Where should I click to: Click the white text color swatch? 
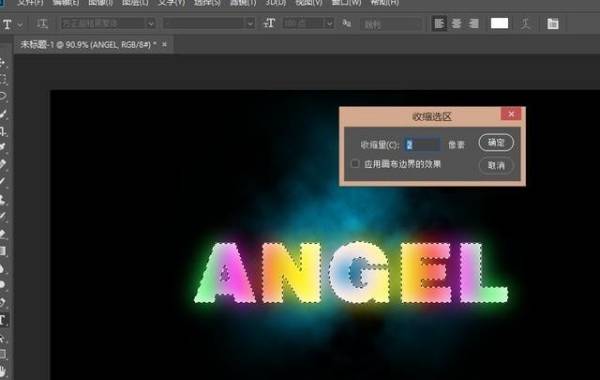pos(499,23)
